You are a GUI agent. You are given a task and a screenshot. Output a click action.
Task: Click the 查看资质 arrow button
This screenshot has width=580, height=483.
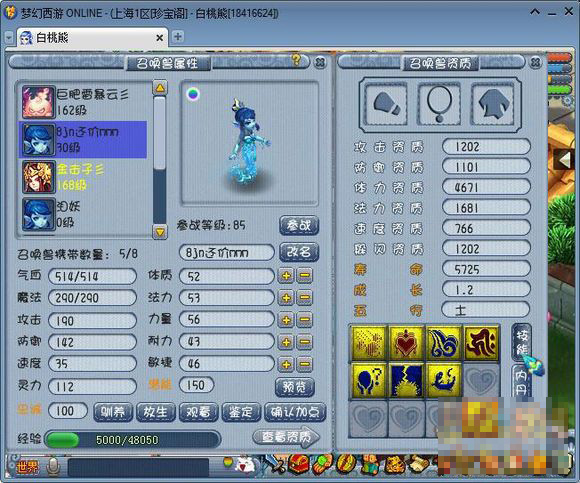click(x=286, y=438)
